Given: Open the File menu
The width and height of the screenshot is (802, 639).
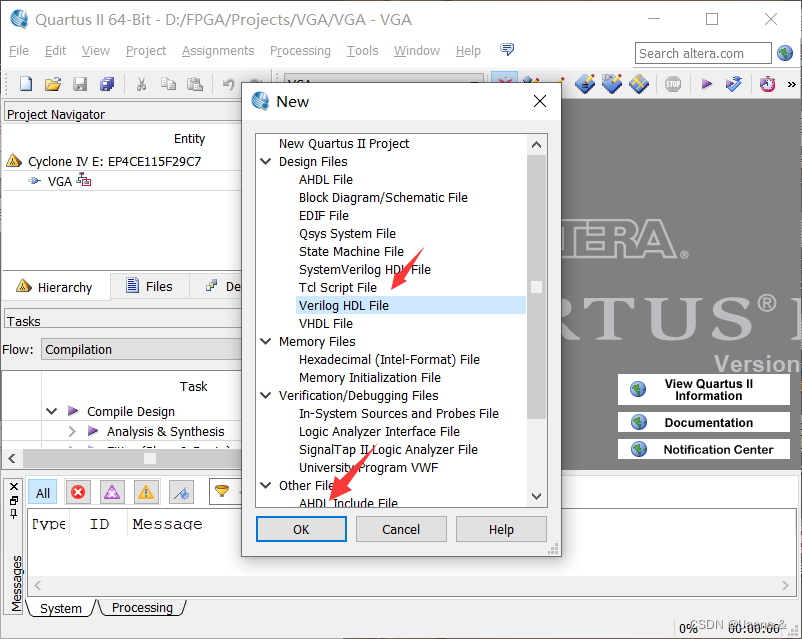Looking at the screenshot, I should point(19,51).
